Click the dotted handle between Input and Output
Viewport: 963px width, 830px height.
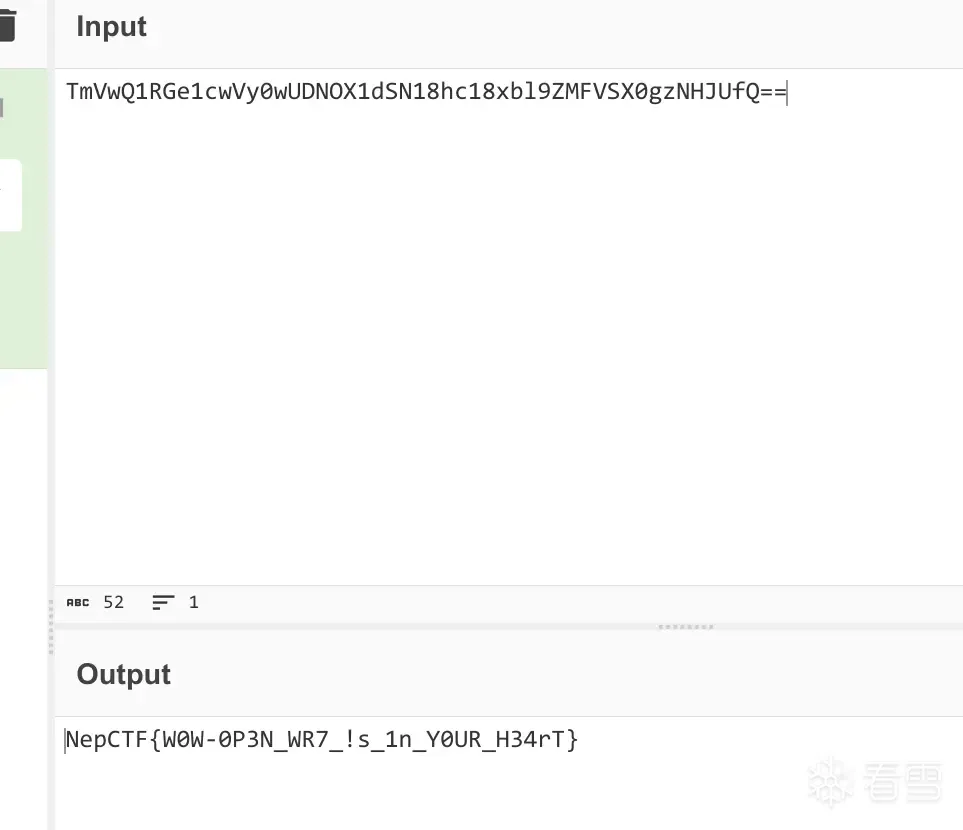(x=686, y=627)
